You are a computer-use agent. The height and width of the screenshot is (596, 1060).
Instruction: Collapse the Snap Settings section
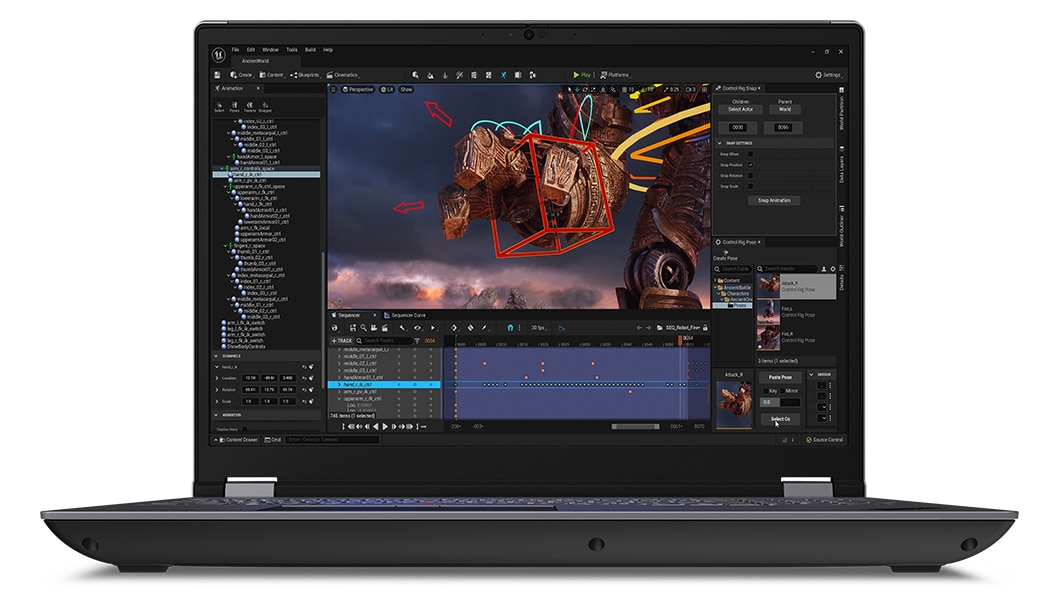coord(719,144)
